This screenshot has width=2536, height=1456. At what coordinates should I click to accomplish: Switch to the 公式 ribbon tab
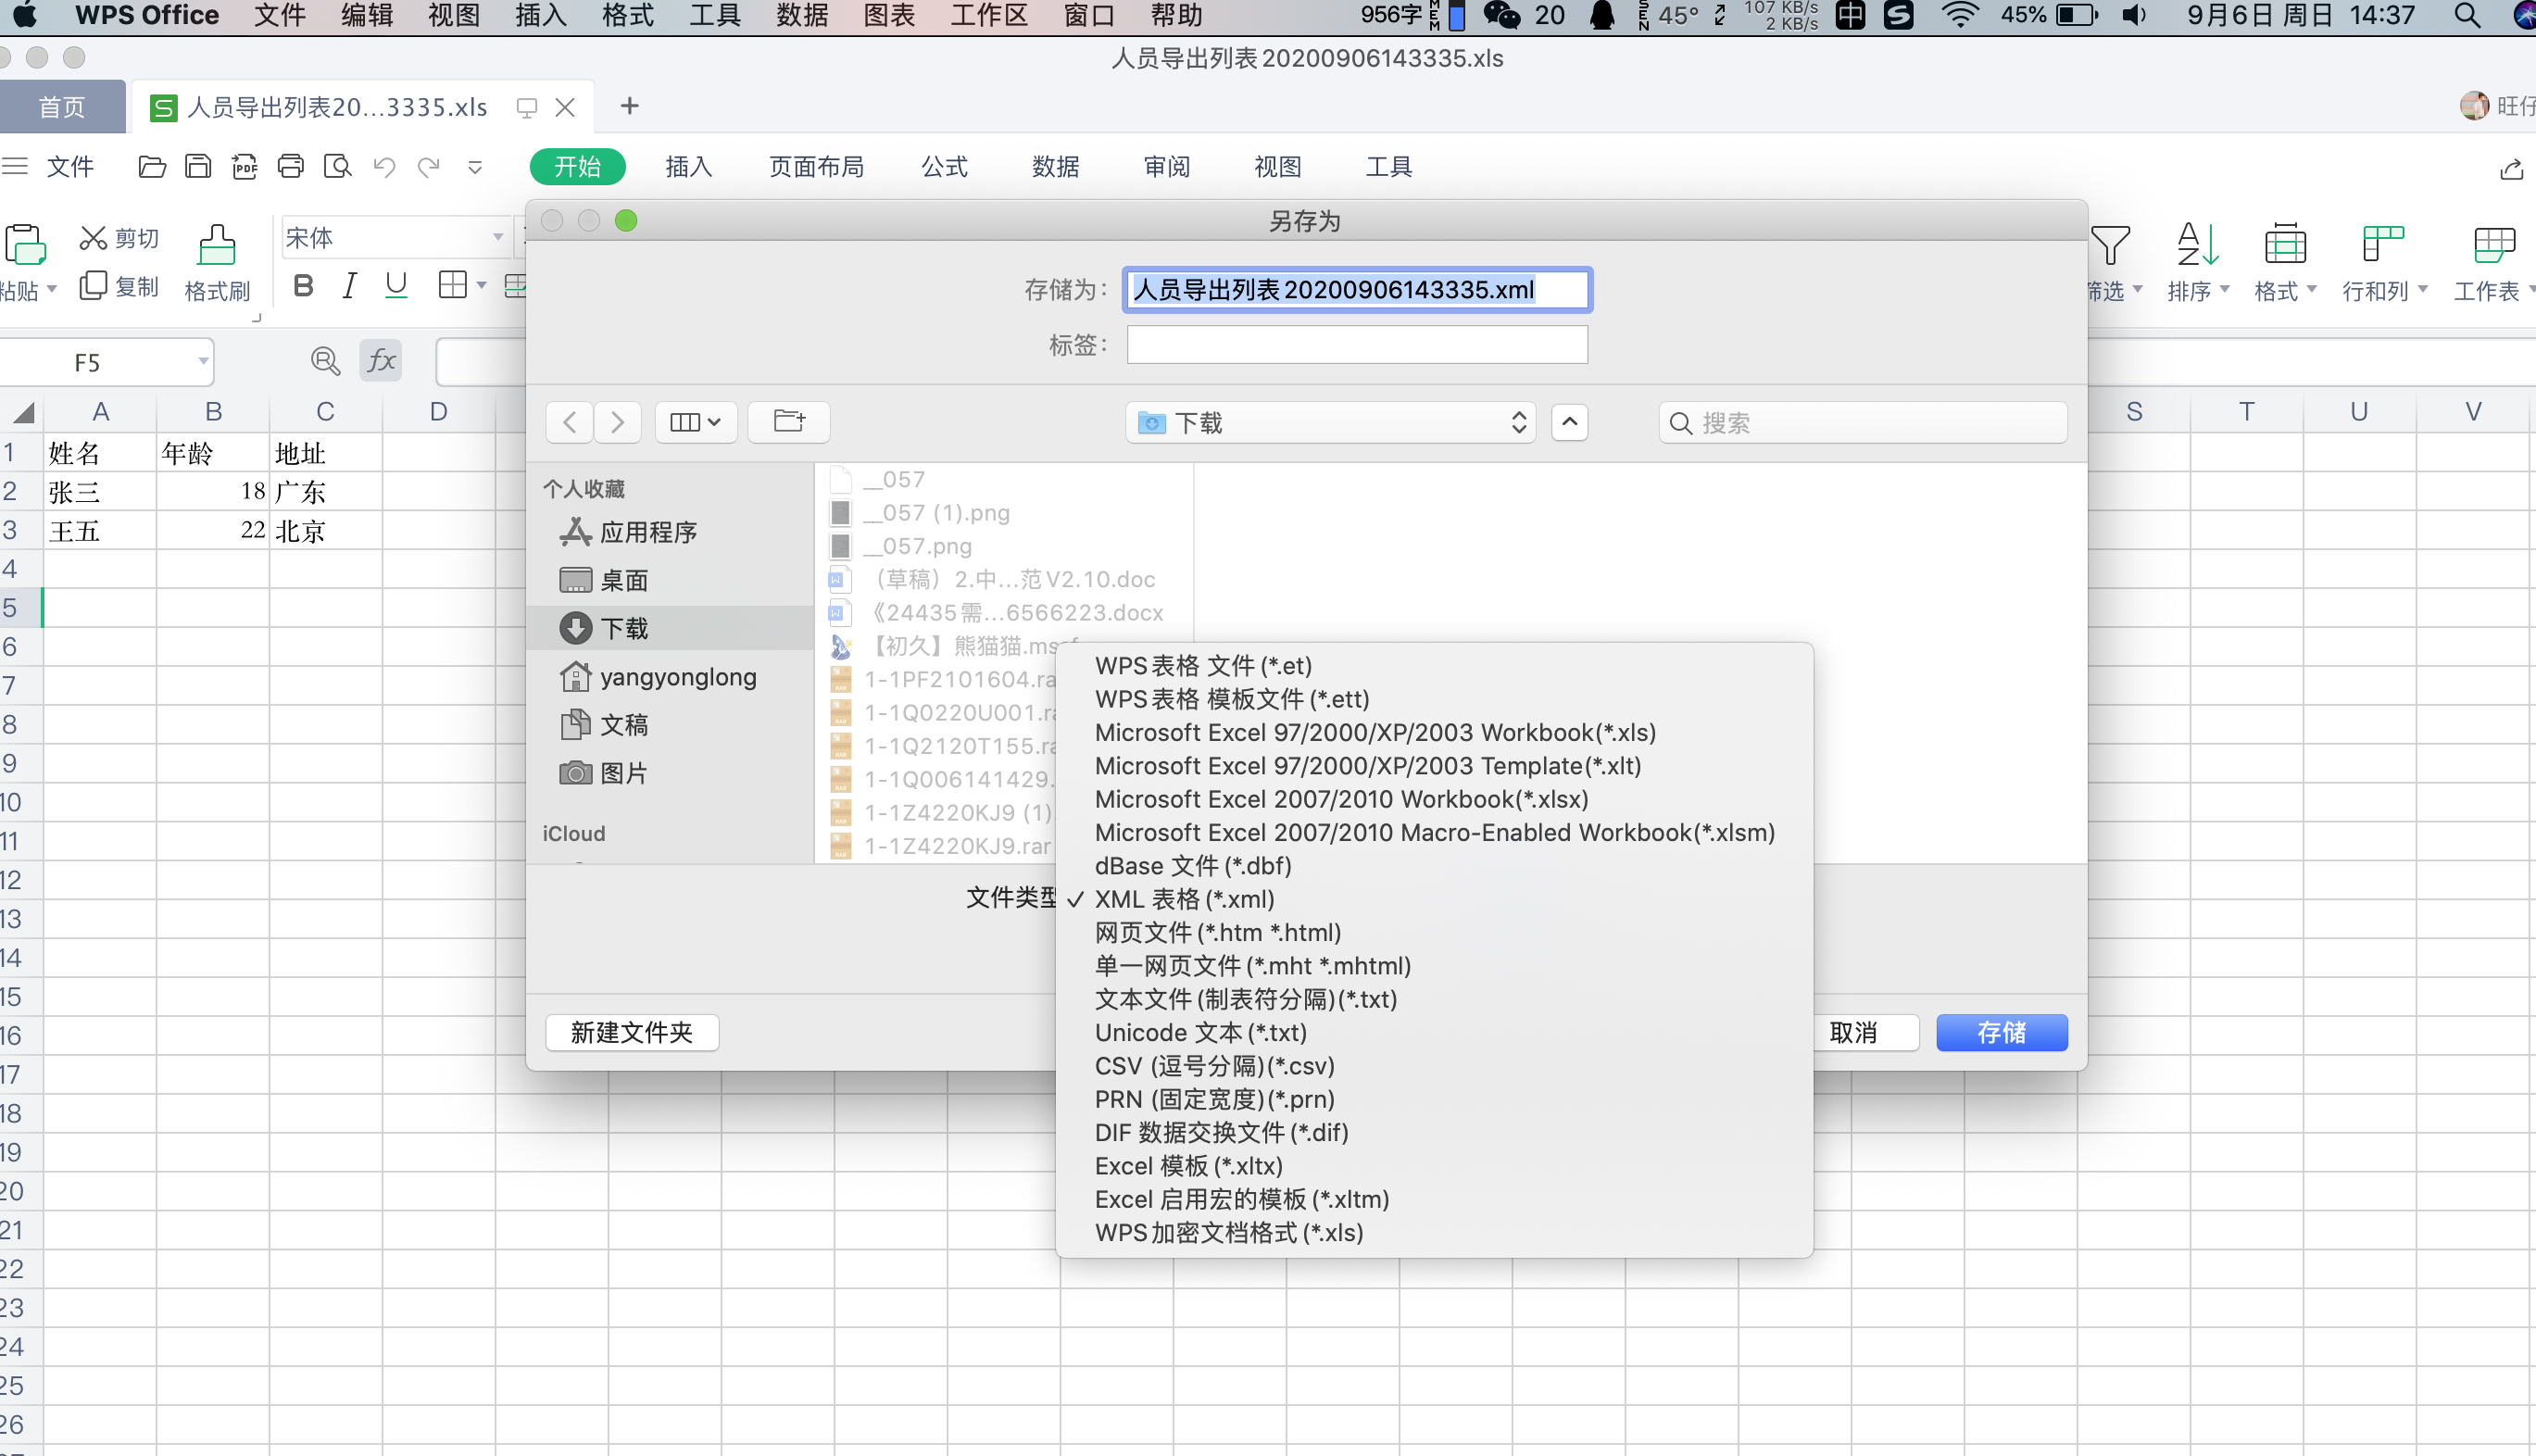click(x=944, y=166)
